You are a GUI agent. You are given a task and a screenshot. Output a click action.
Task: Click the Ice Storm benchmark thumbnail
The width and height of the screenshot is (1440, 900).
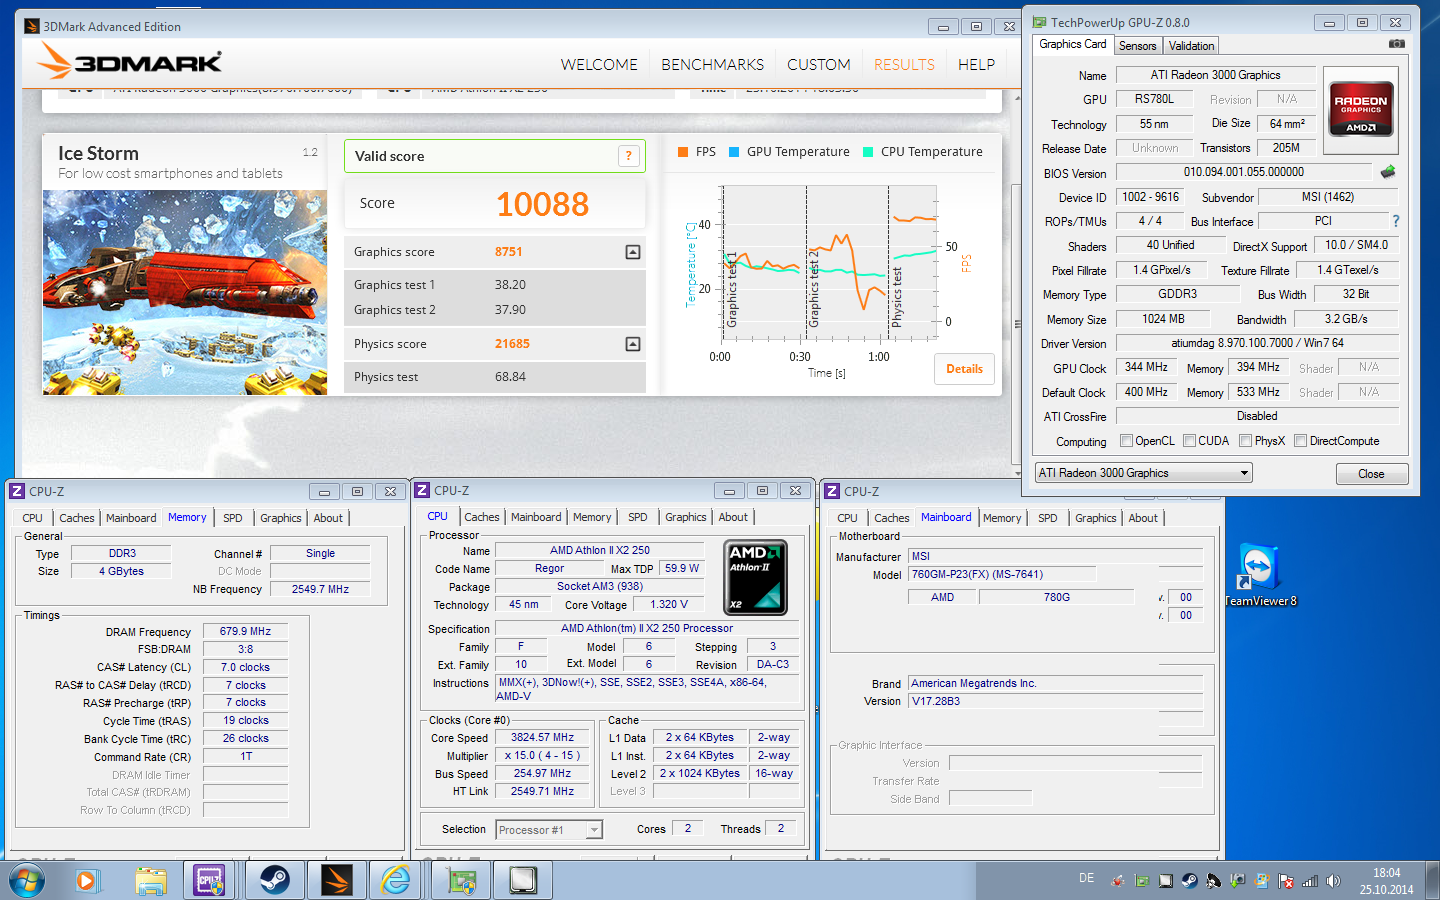(x=185, y=292)
